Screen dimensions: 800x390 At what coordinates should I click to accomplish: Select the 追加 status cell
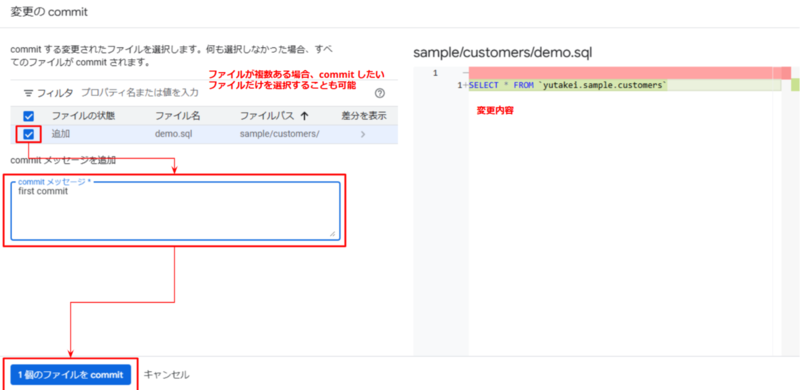[x=60, y=134]
